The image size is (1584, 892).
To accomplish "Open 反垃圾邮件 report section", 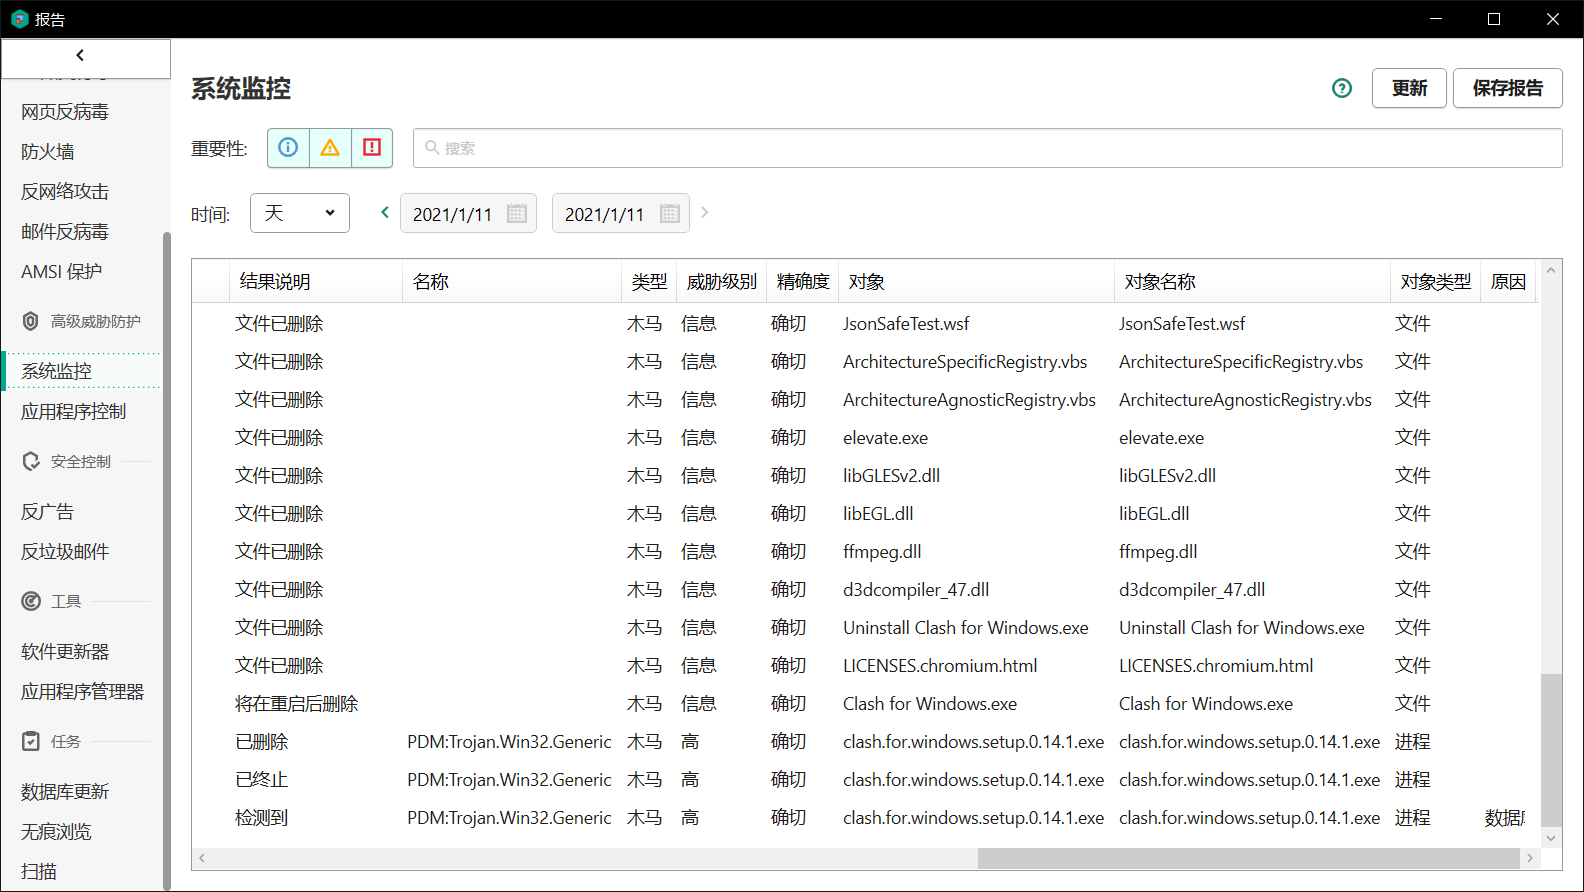I will 65,552.
